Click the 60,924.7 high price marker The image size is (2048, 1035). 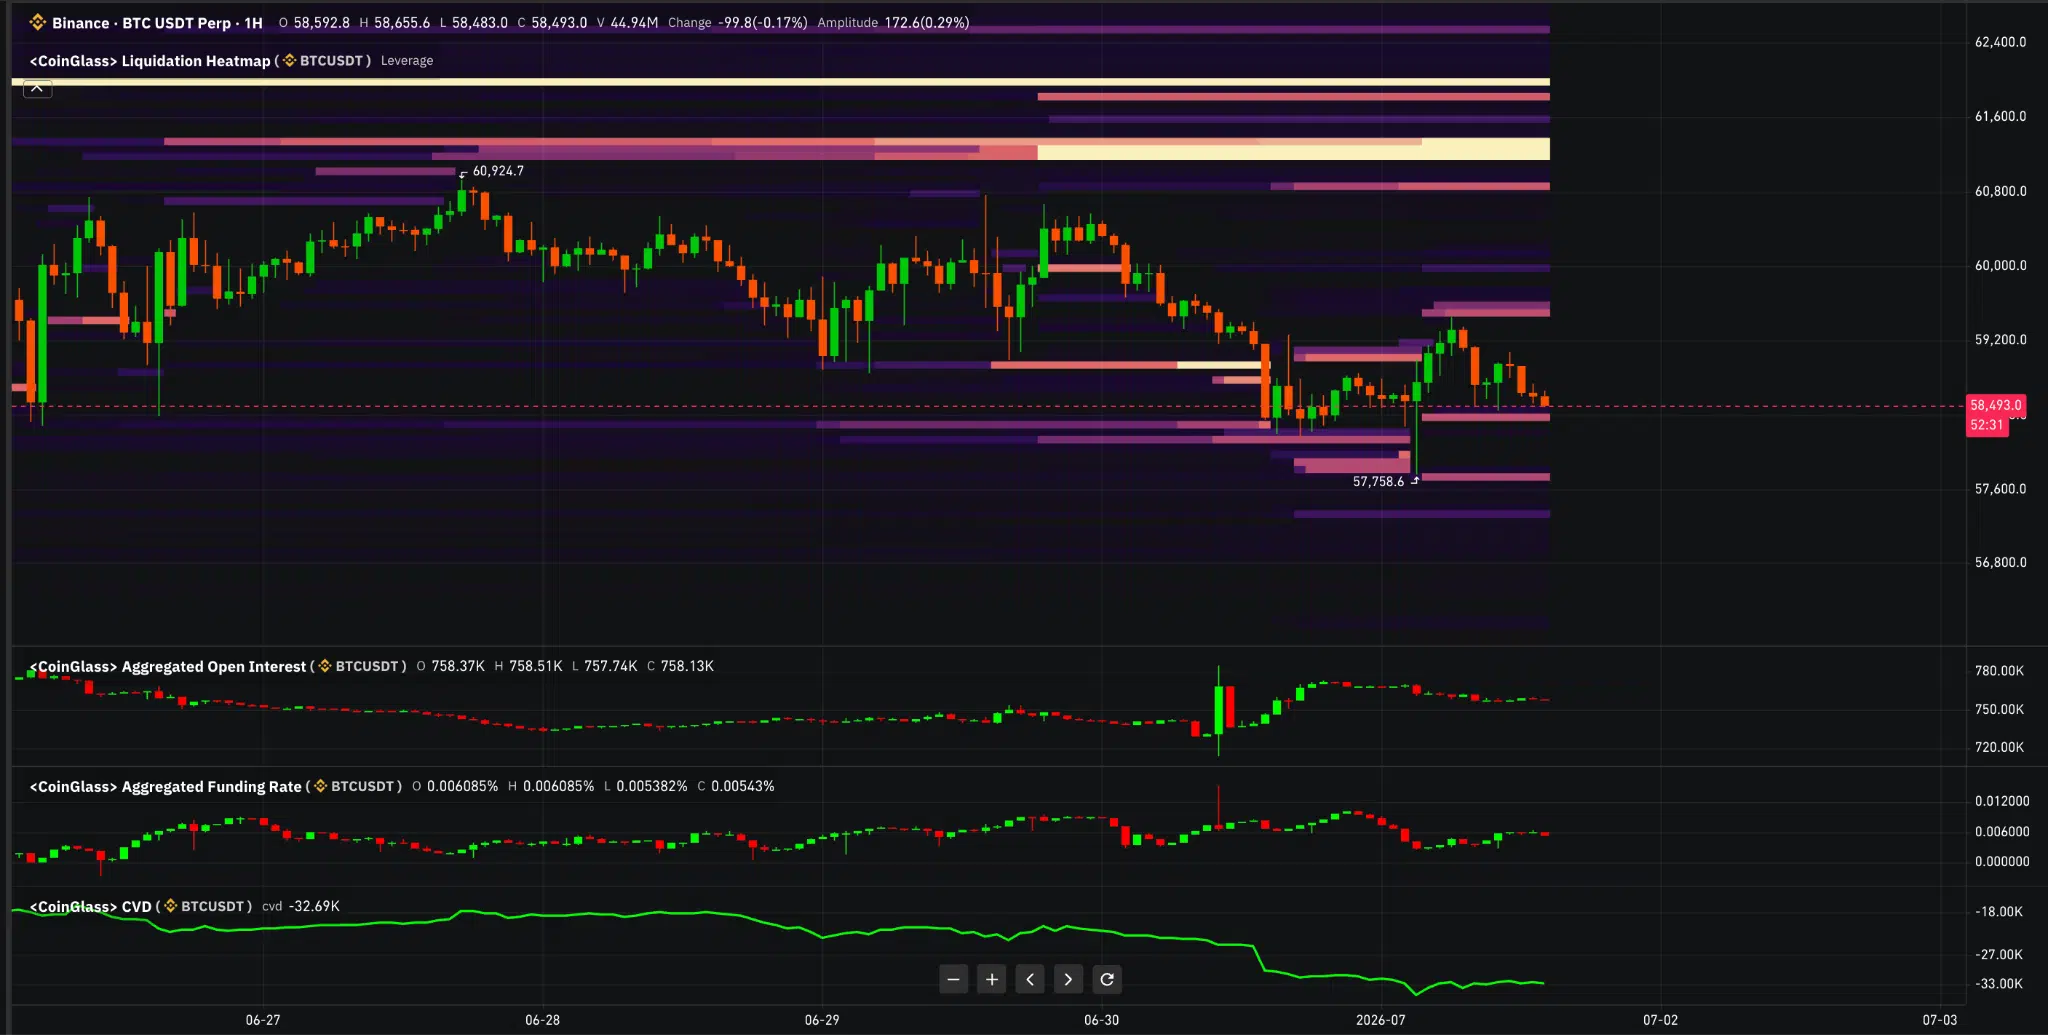point(498,171)
